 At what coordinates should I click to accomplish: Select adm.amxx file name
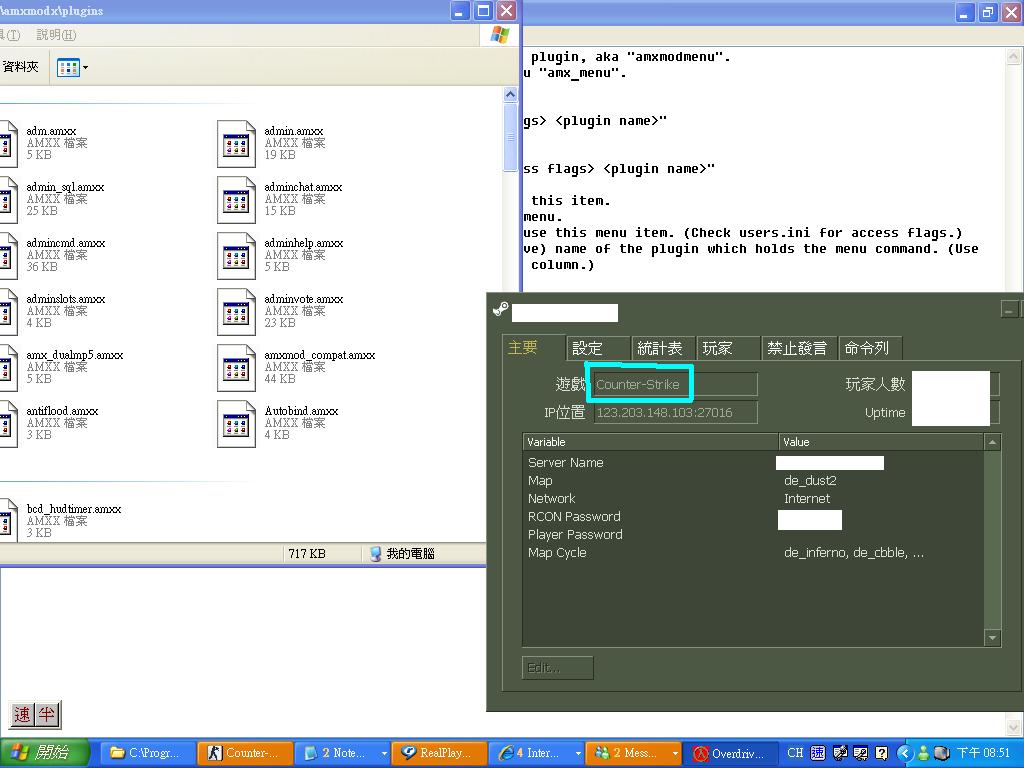click(51, 131)
